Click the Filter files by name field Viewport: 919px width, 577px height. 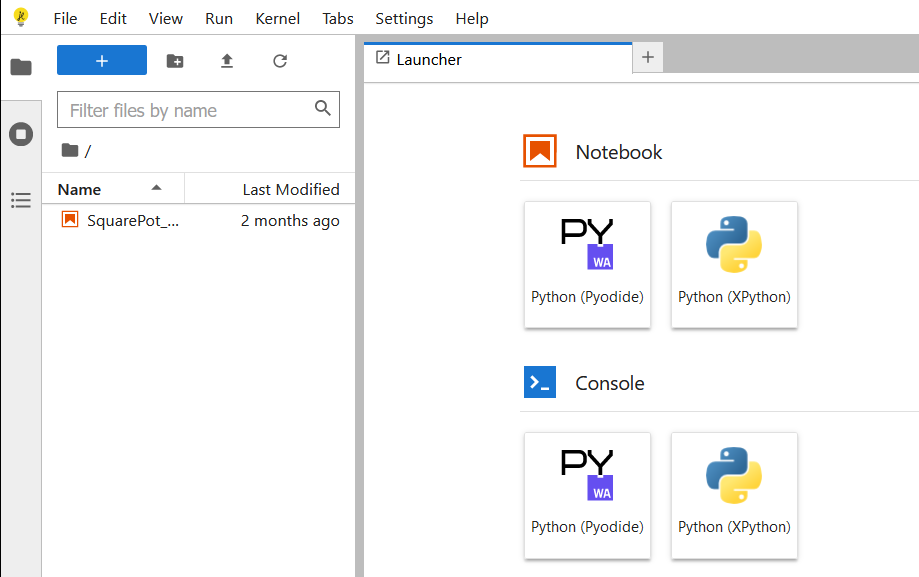198,110
